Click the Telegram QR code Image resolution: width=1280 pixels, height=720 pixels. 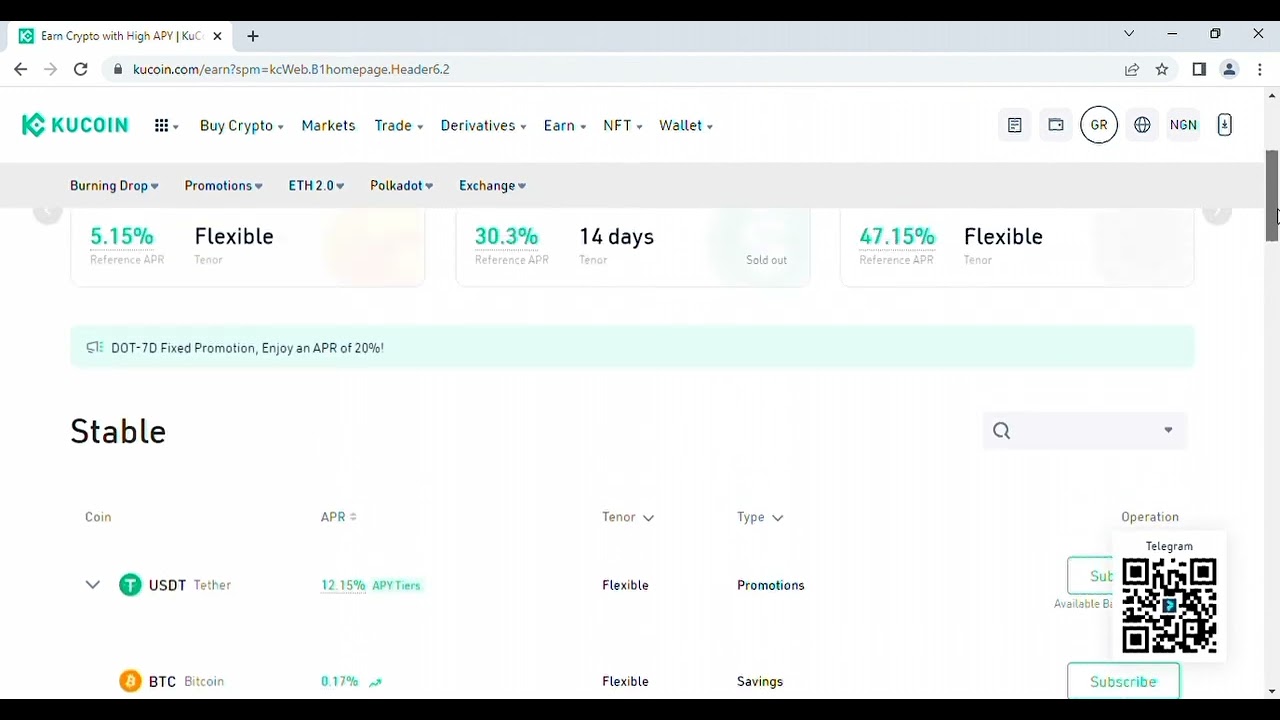[1169, 606]
